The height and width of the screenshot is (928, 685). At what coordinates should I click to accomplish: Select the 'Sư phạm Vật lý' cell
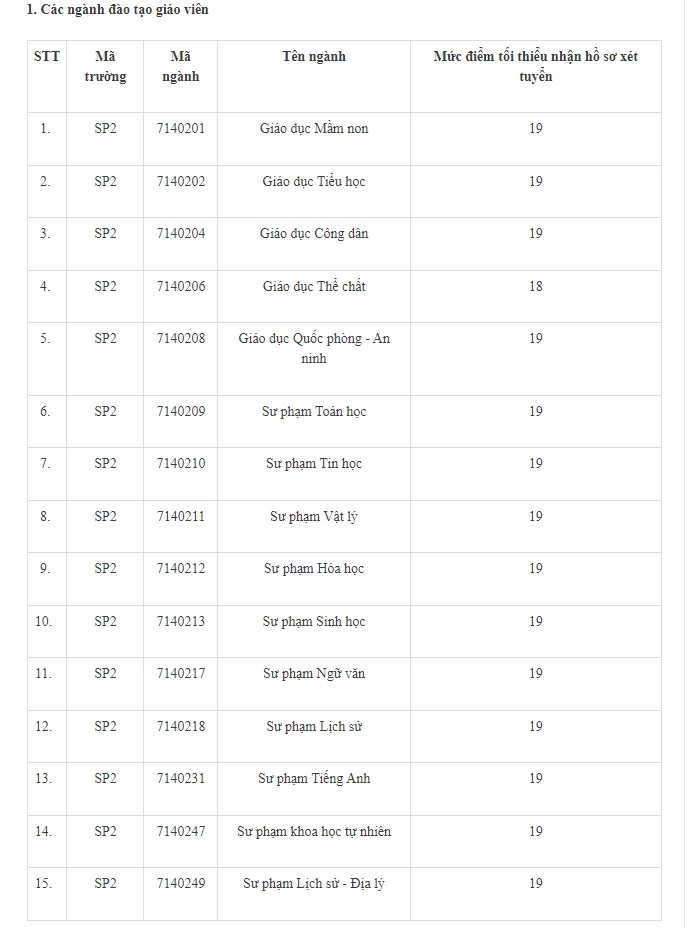click(313, 517)
